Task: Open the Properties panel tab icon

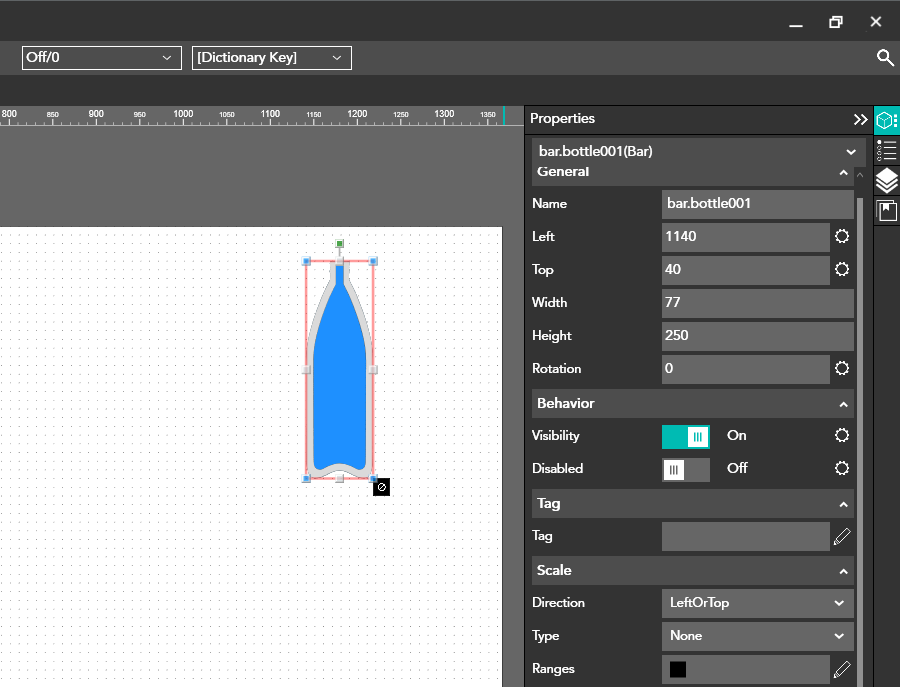Action: coord(886,120)
